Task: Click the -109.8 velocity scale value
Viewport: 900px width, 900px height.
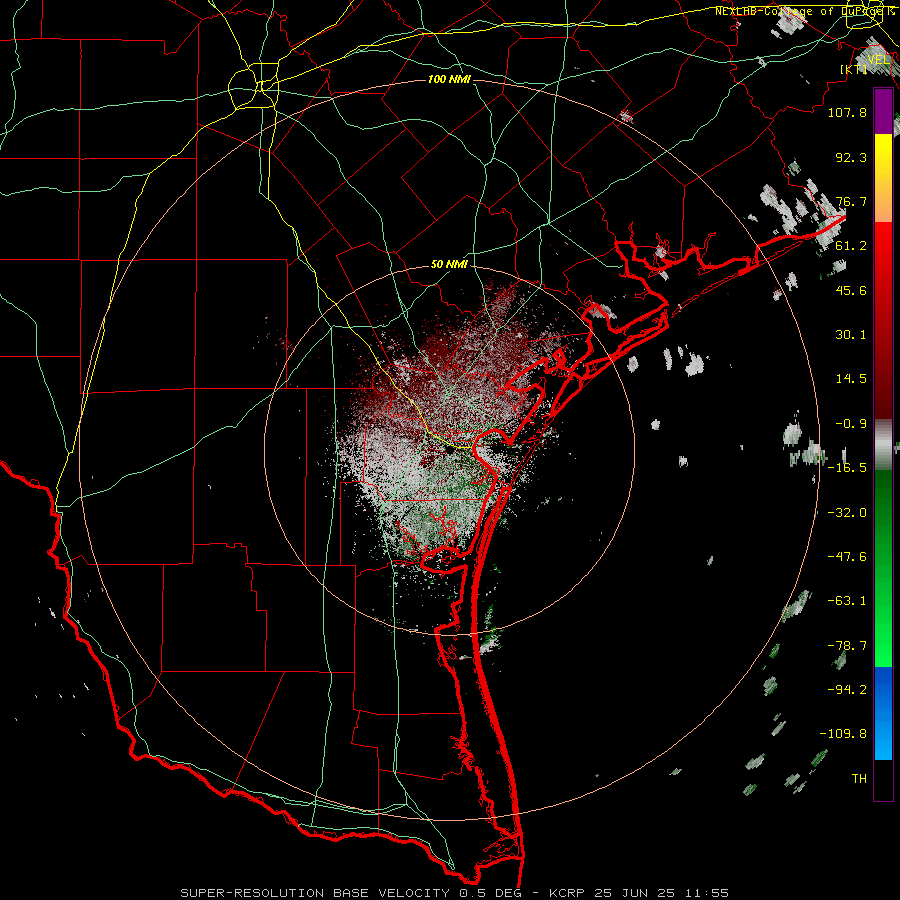Action: point(843,734)
